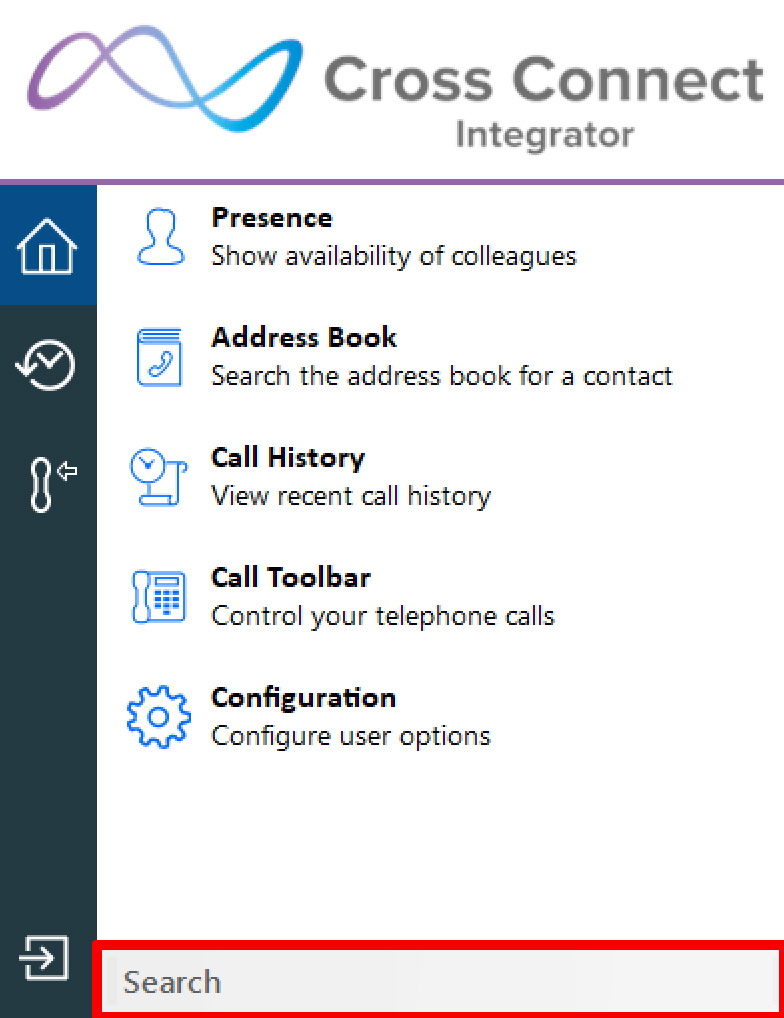Click the Call History clock scroll icon
Viewport: 784px width, 1018px height.
[x=158, y=477]
